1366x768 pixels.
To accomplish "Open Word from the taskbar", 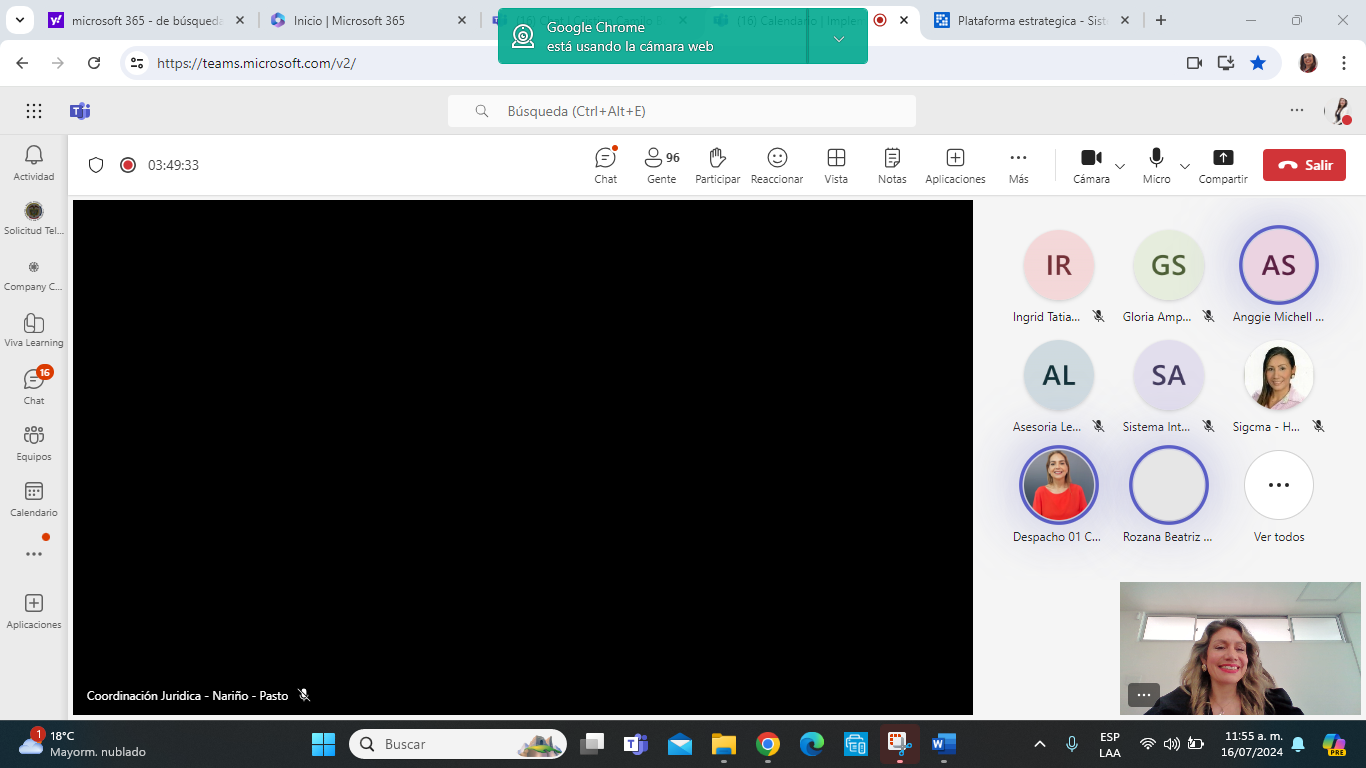I will (943, 744).
